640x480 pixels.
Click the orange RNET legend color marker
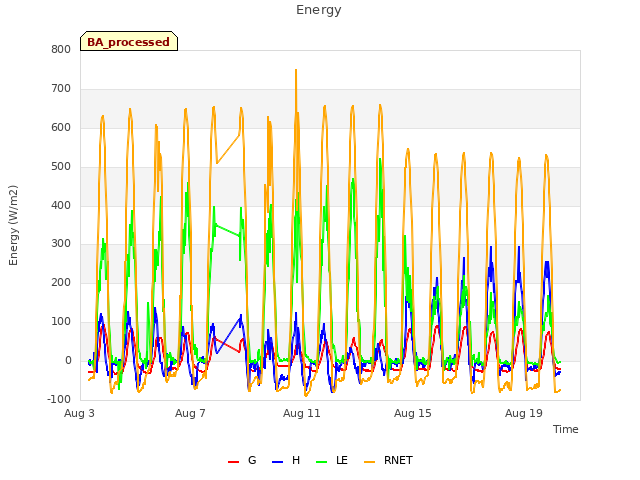coord(369,462)
